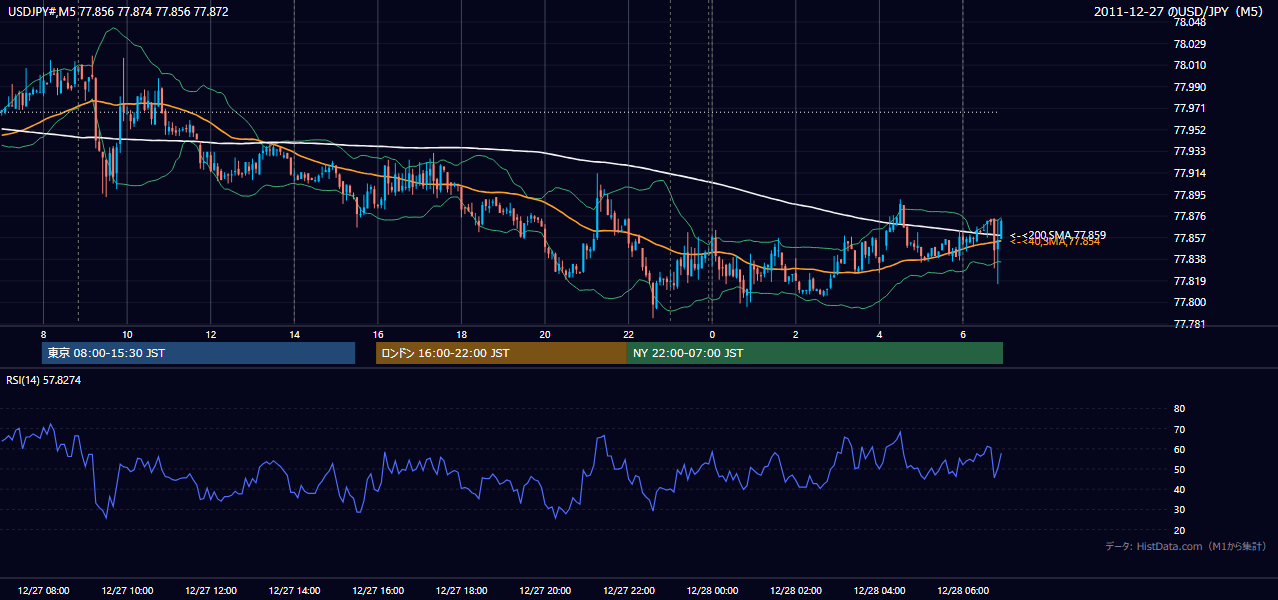1278x600 pixels.
Task: Click RSI axis level 20
Action: (x=1179, y=530)
